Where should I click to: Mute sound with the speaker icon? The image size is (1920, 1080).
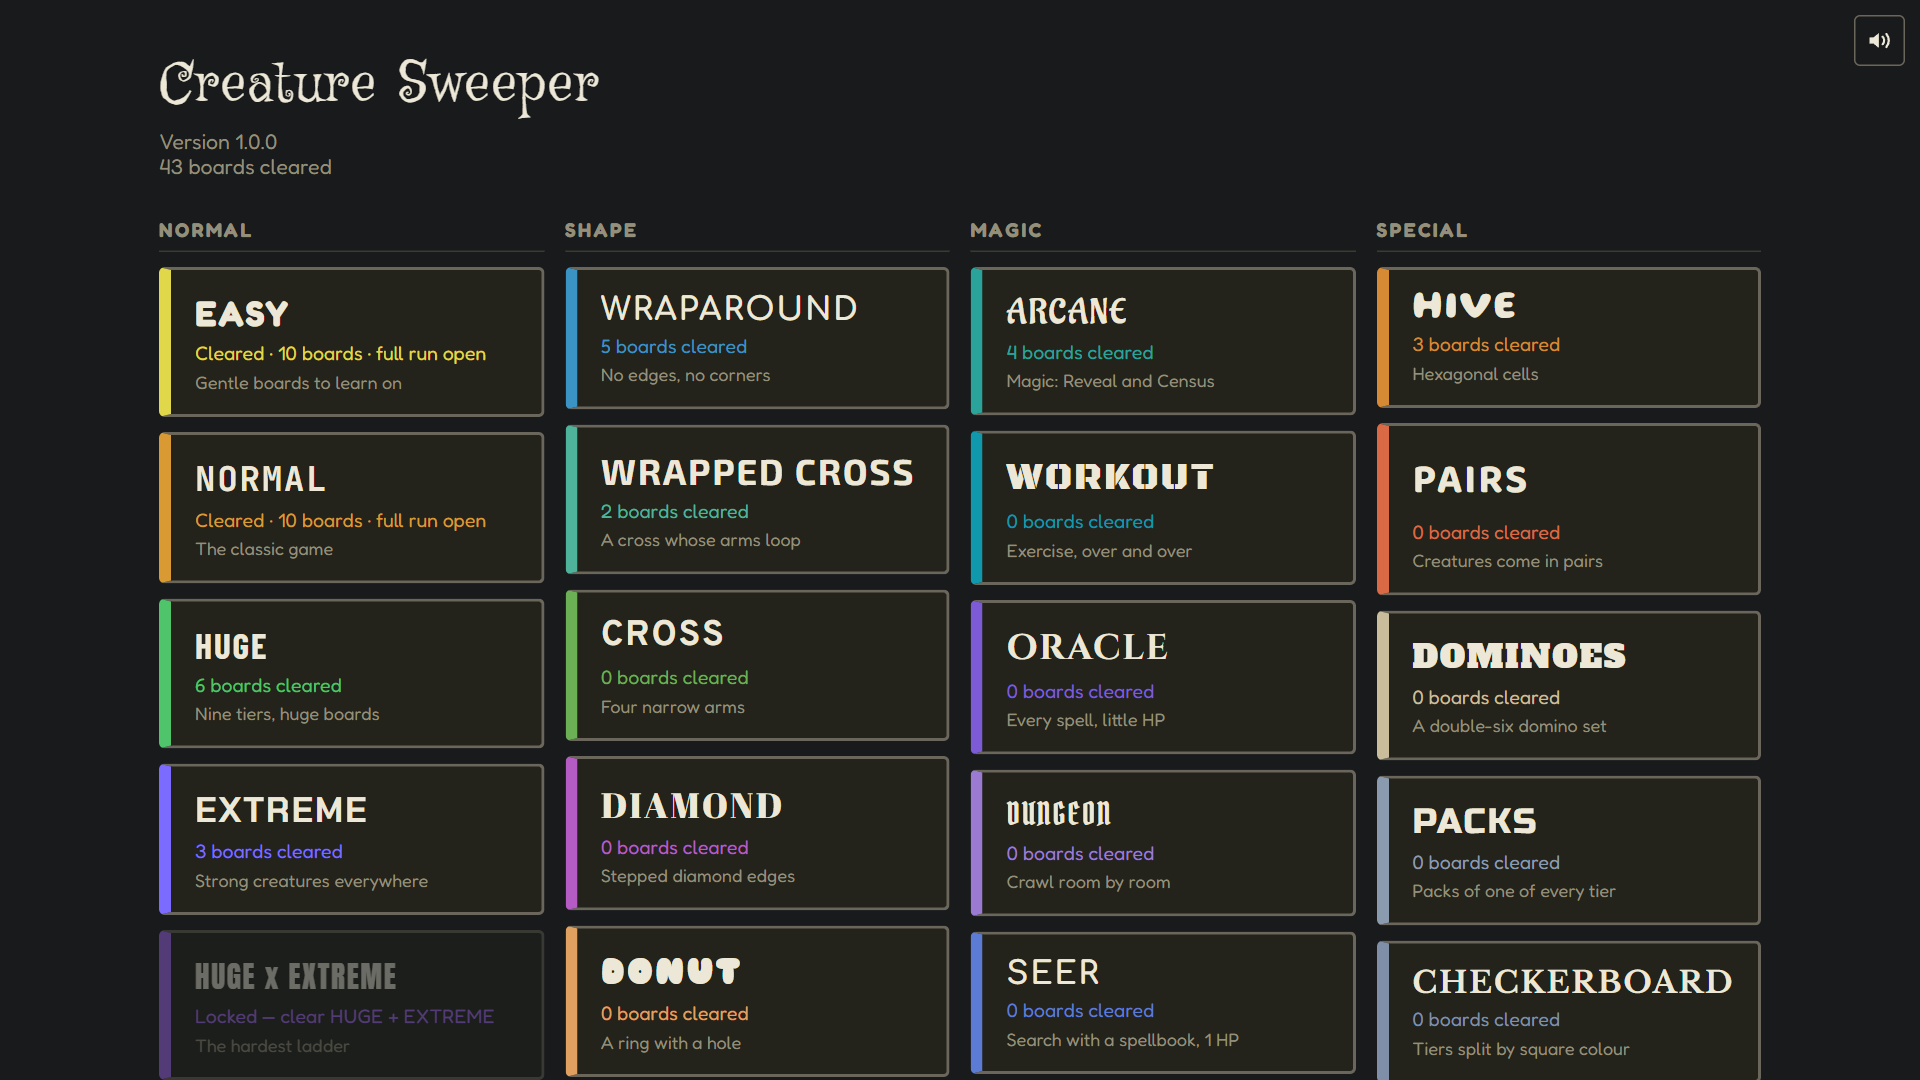[x=1879, y=41]
